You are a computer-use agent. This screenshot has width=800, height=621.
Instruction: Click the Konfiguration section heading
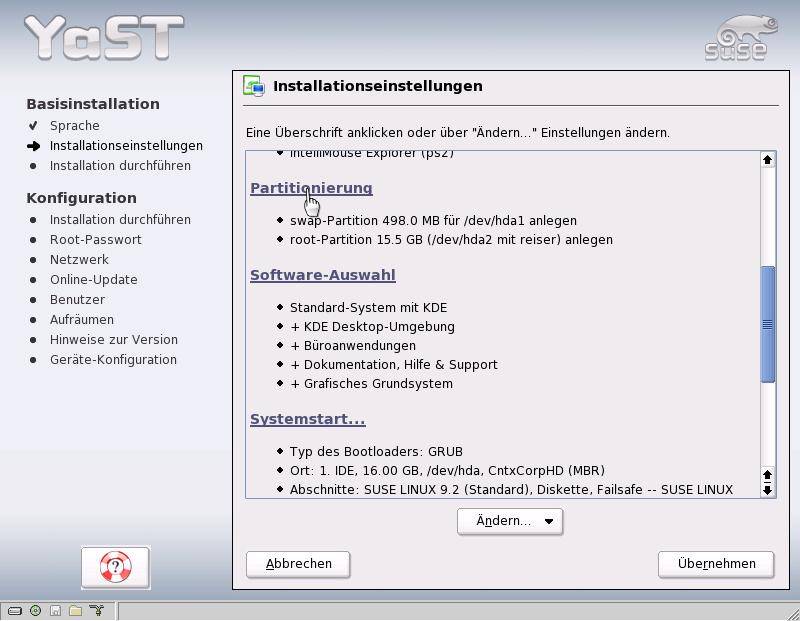[82, 198]
